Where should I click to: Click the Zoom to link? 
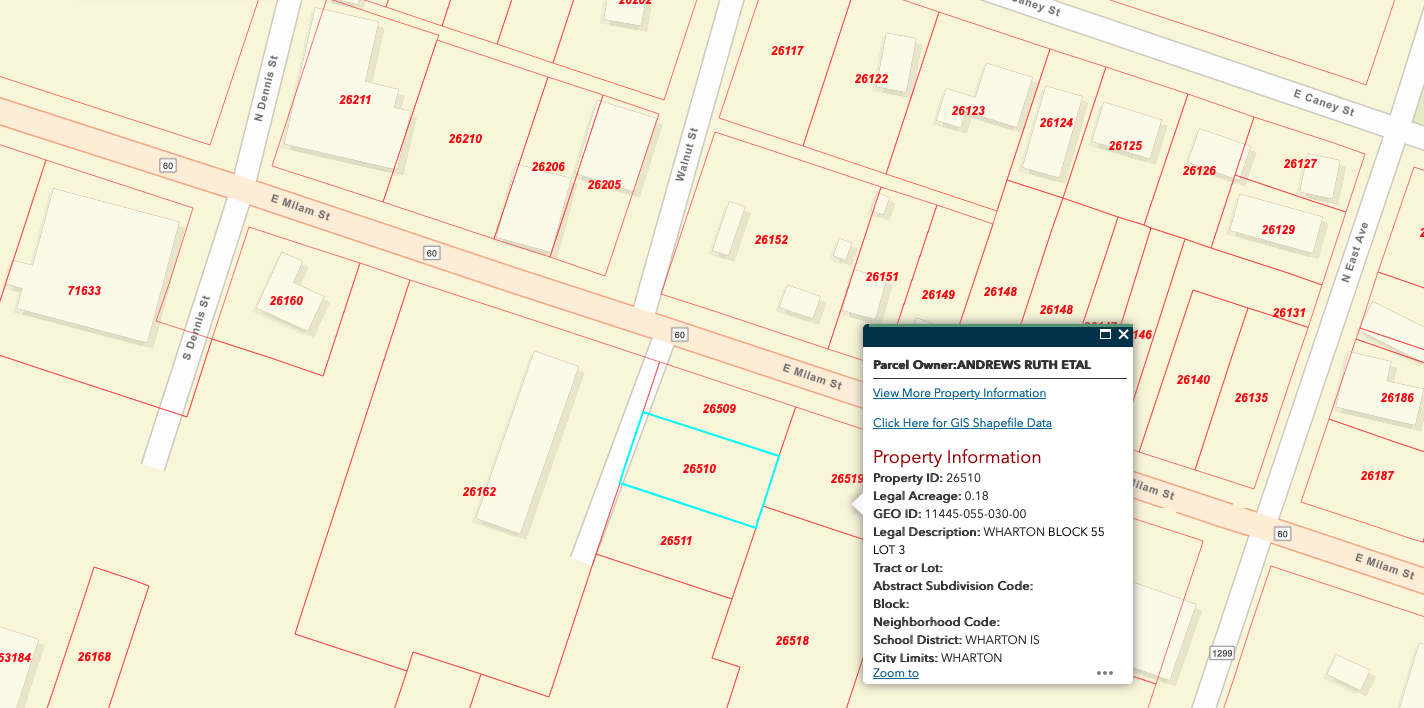pyautogui.click(x=895, y=673)
